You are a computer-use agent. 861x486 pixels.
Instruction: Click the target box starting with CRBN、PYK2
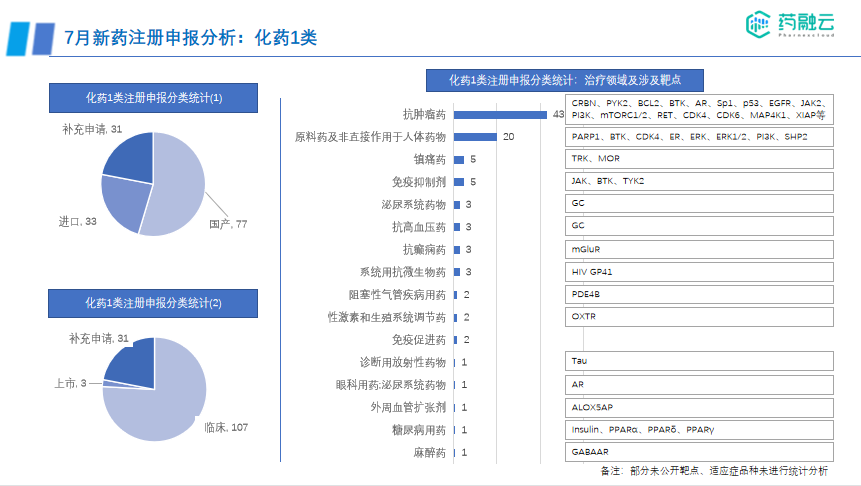tap(699, 109)
